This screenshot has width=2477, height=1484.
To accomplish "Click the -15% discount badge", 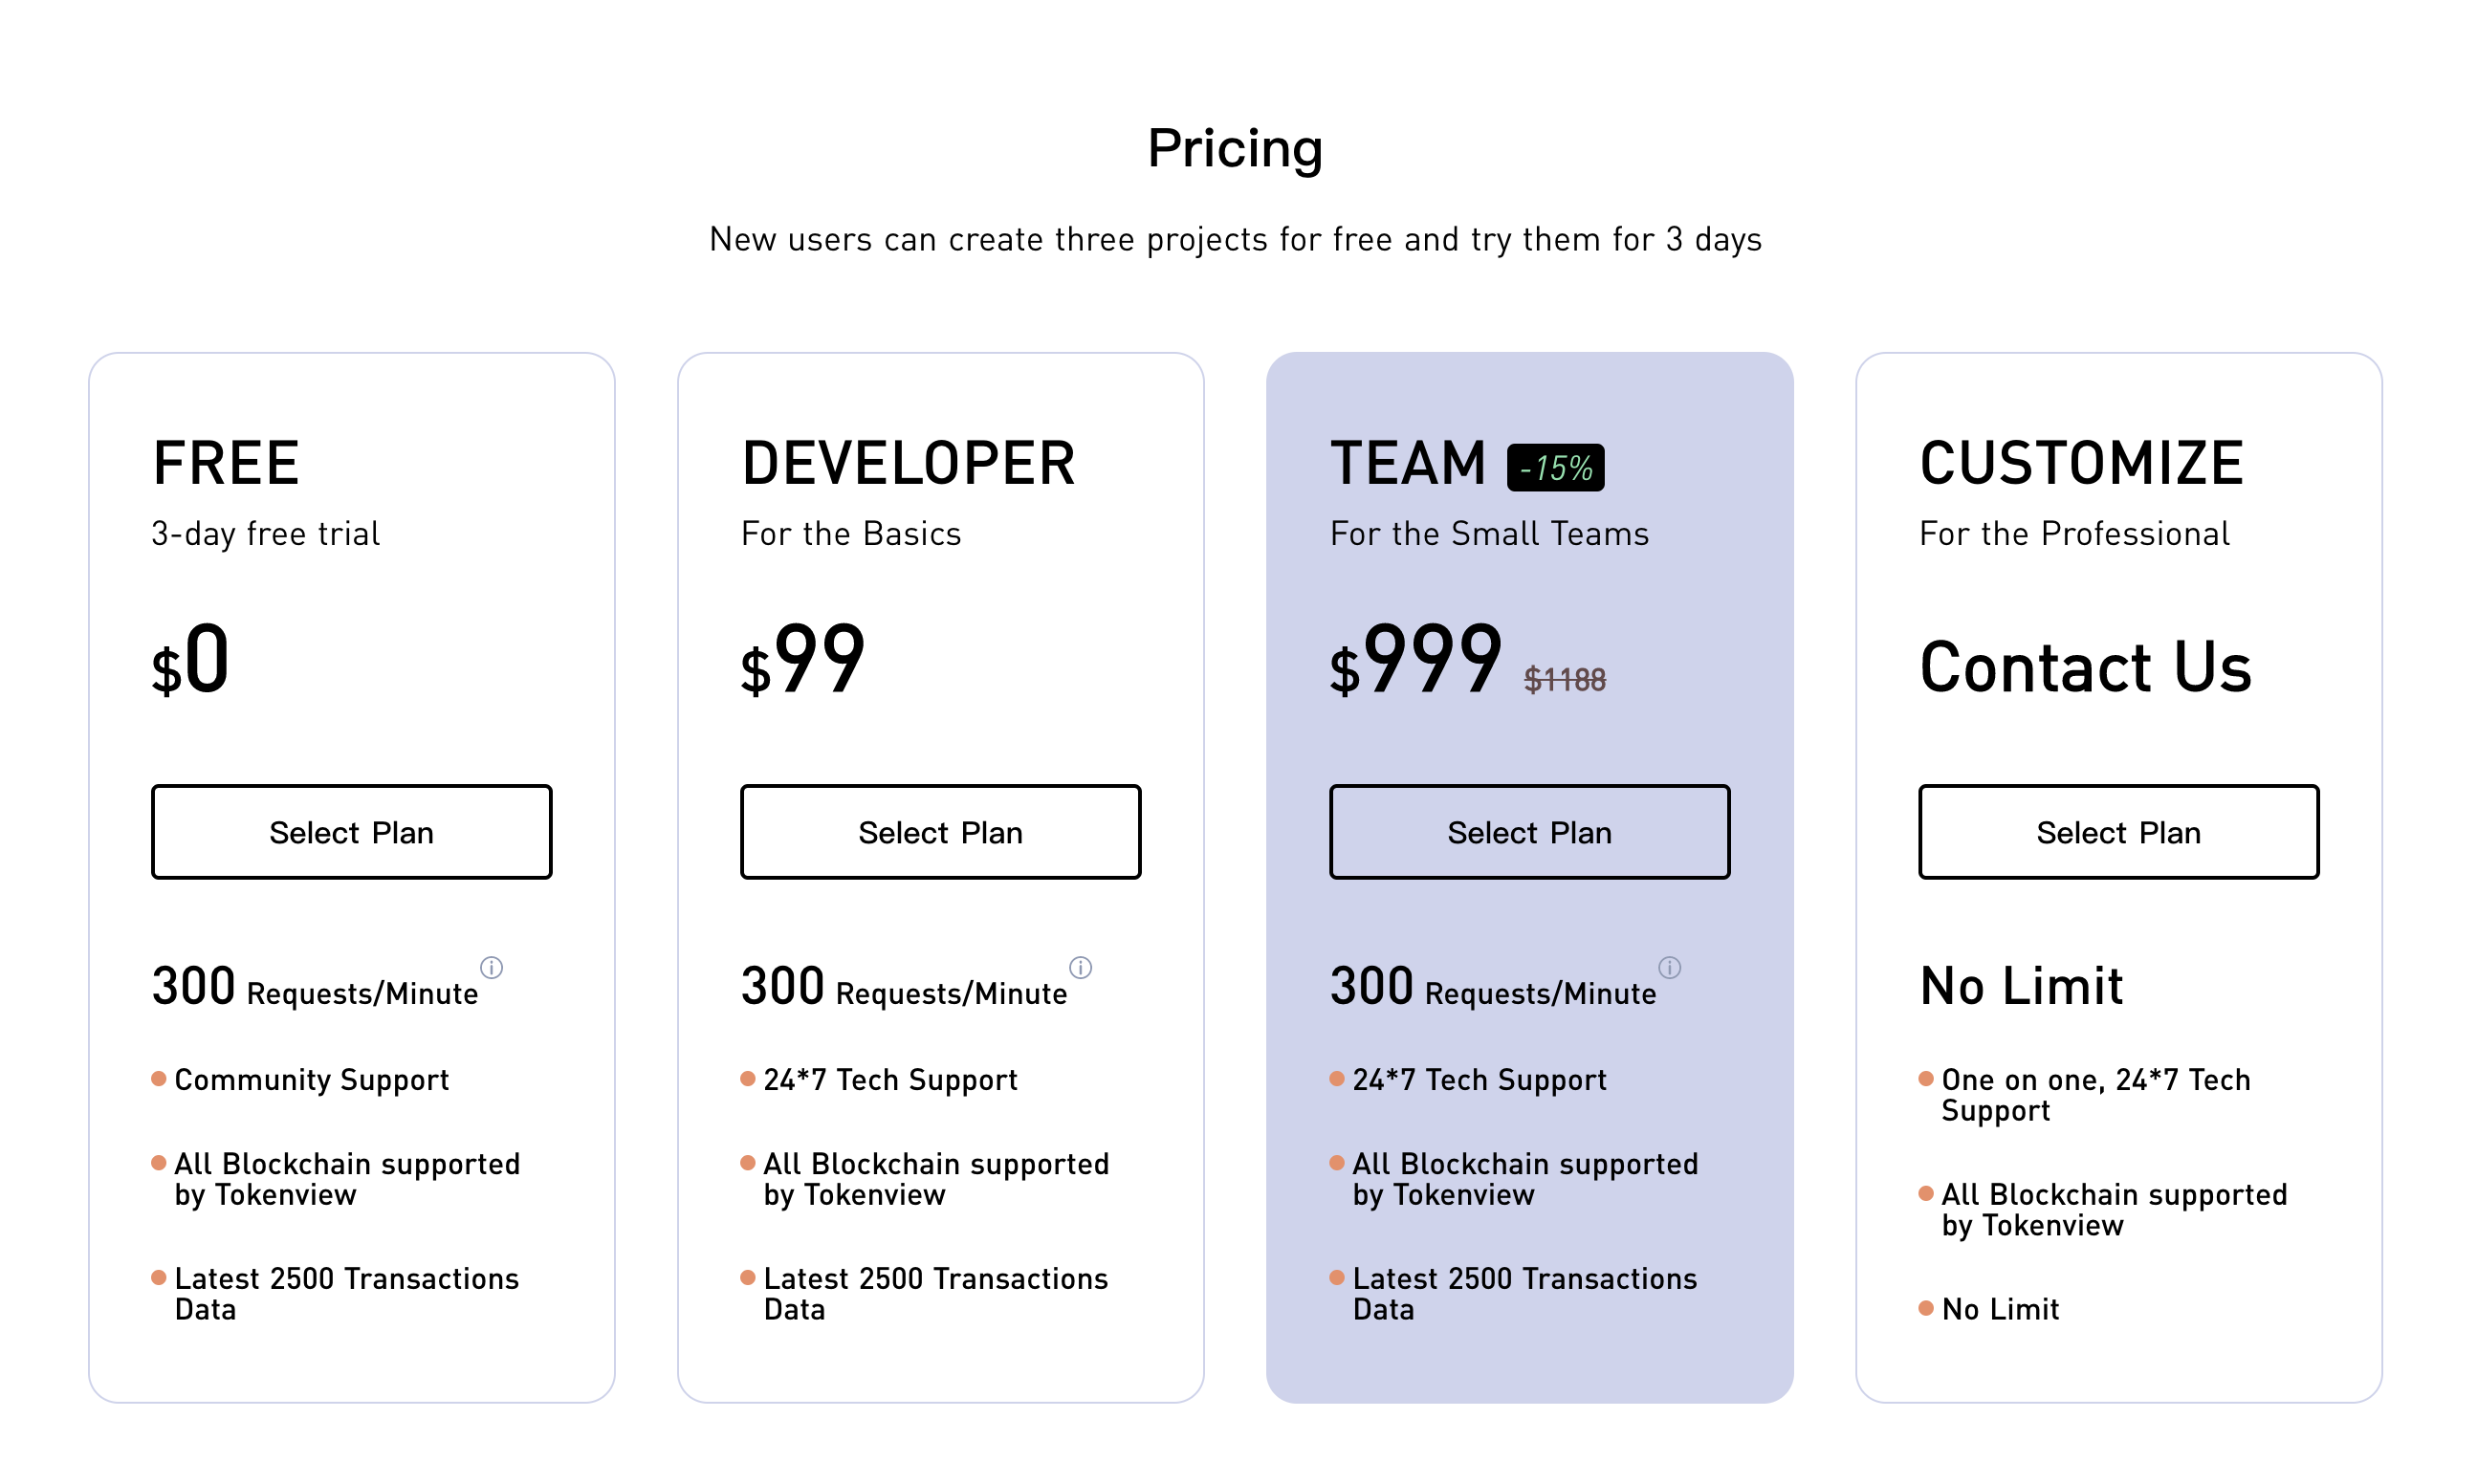I will point(1555,467).
